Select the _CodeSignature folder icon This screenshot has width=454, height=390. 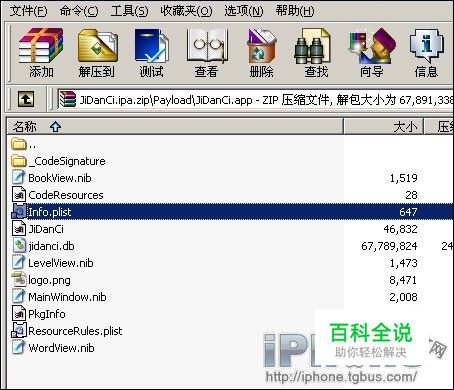point(19,161)
